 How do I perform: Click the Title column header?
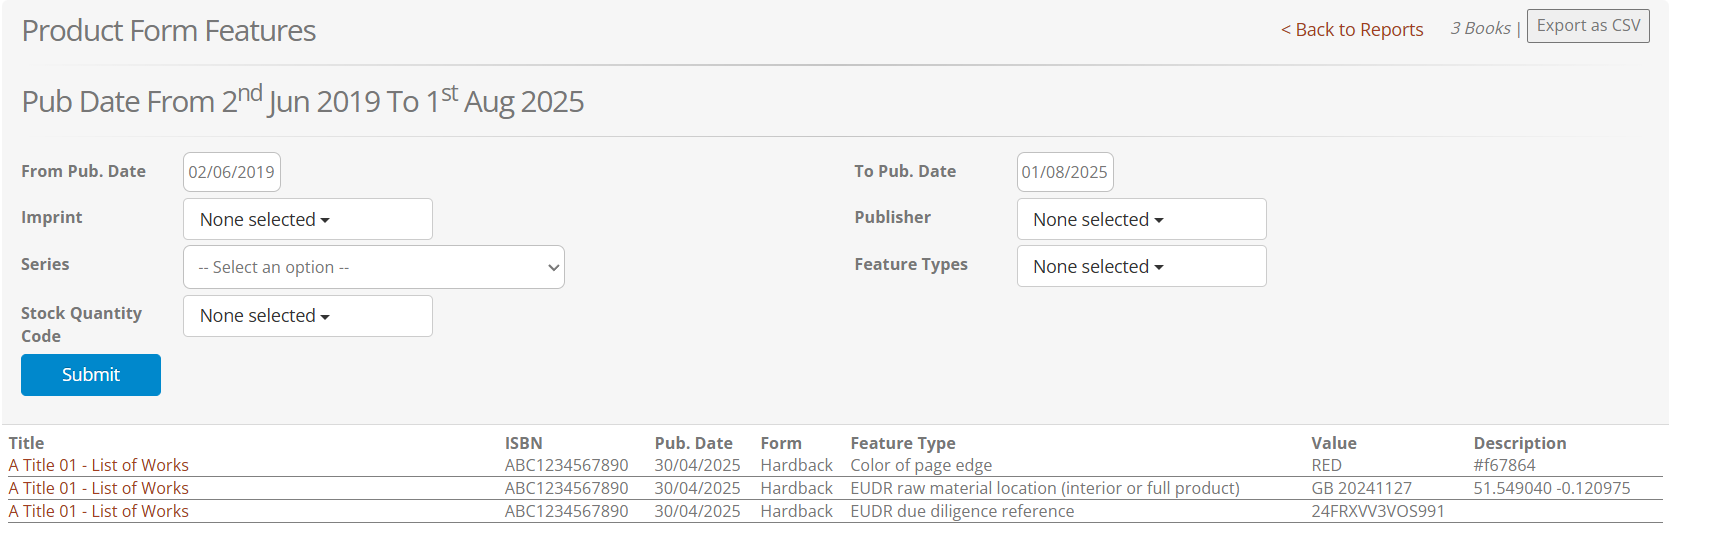27,443
